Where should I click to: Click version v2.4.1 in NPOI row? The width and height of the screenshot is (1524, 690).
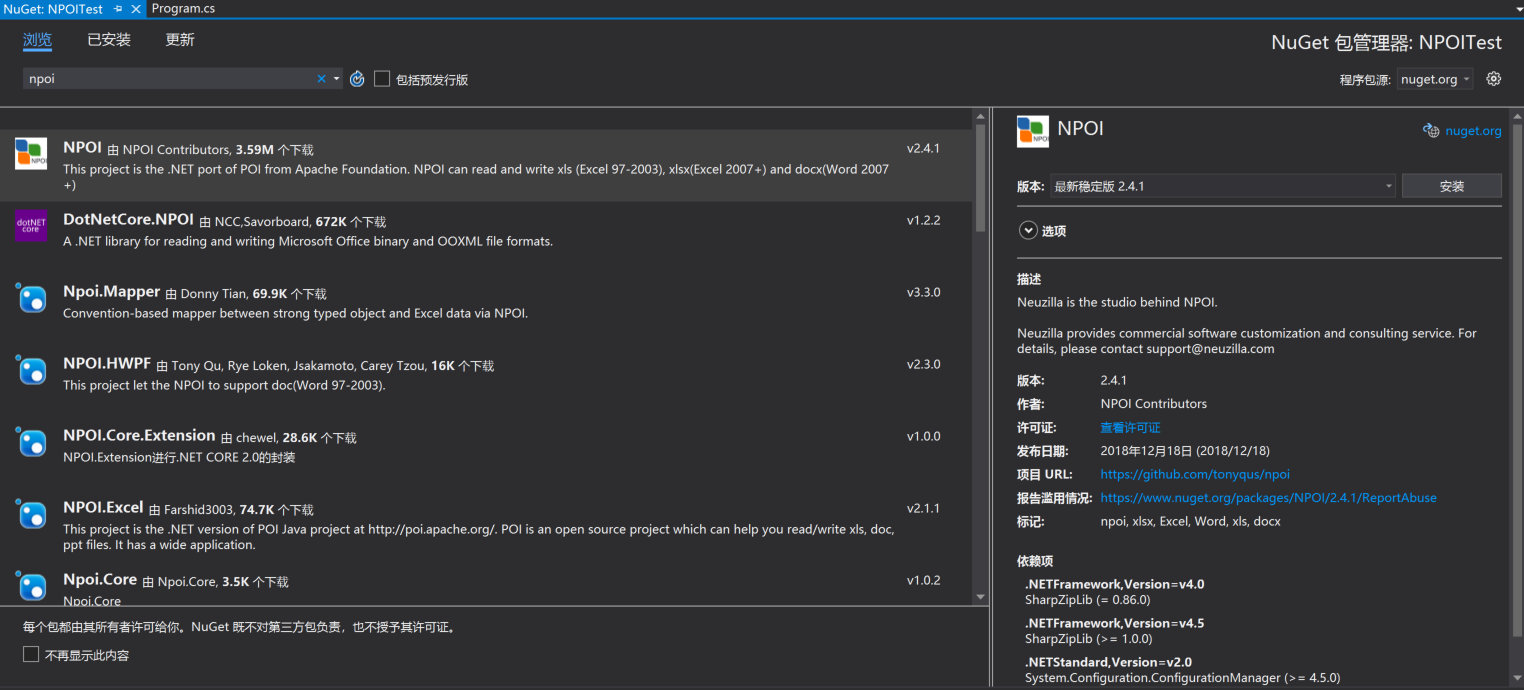924,148
